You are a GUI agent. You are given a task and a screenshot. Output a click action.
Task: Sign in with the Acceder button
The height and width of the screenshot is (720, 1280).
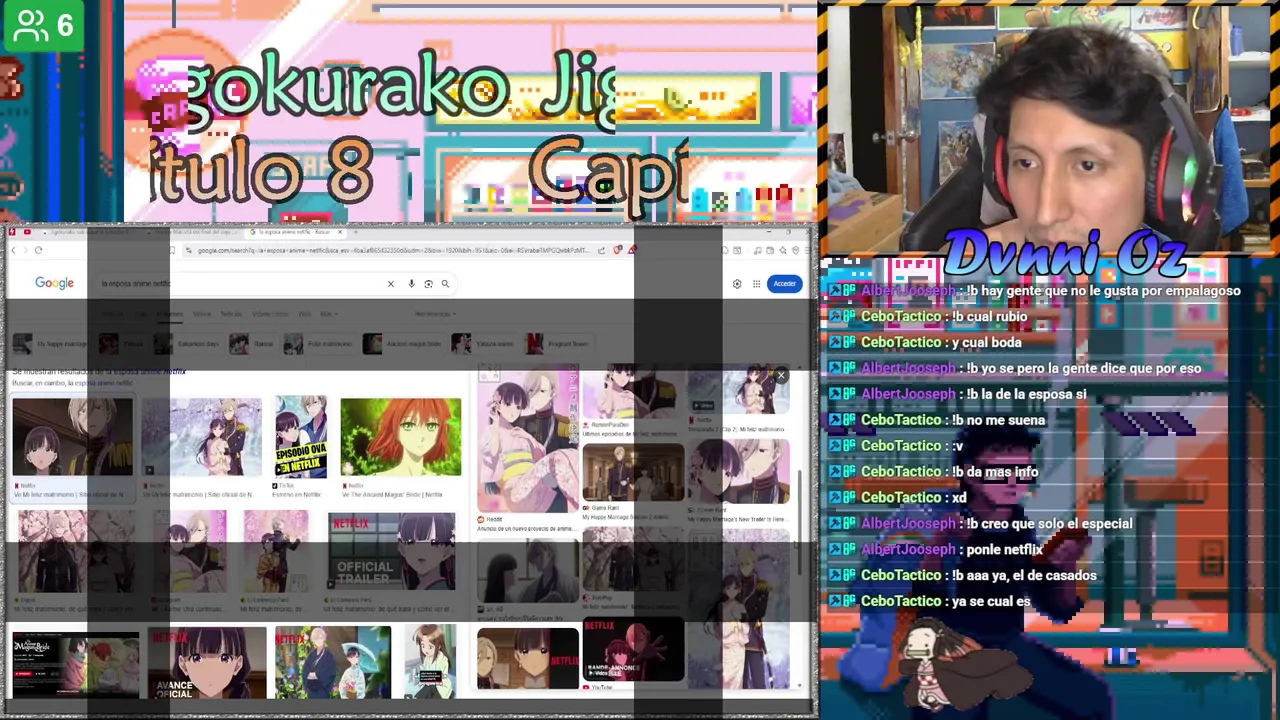coord(784,284)
